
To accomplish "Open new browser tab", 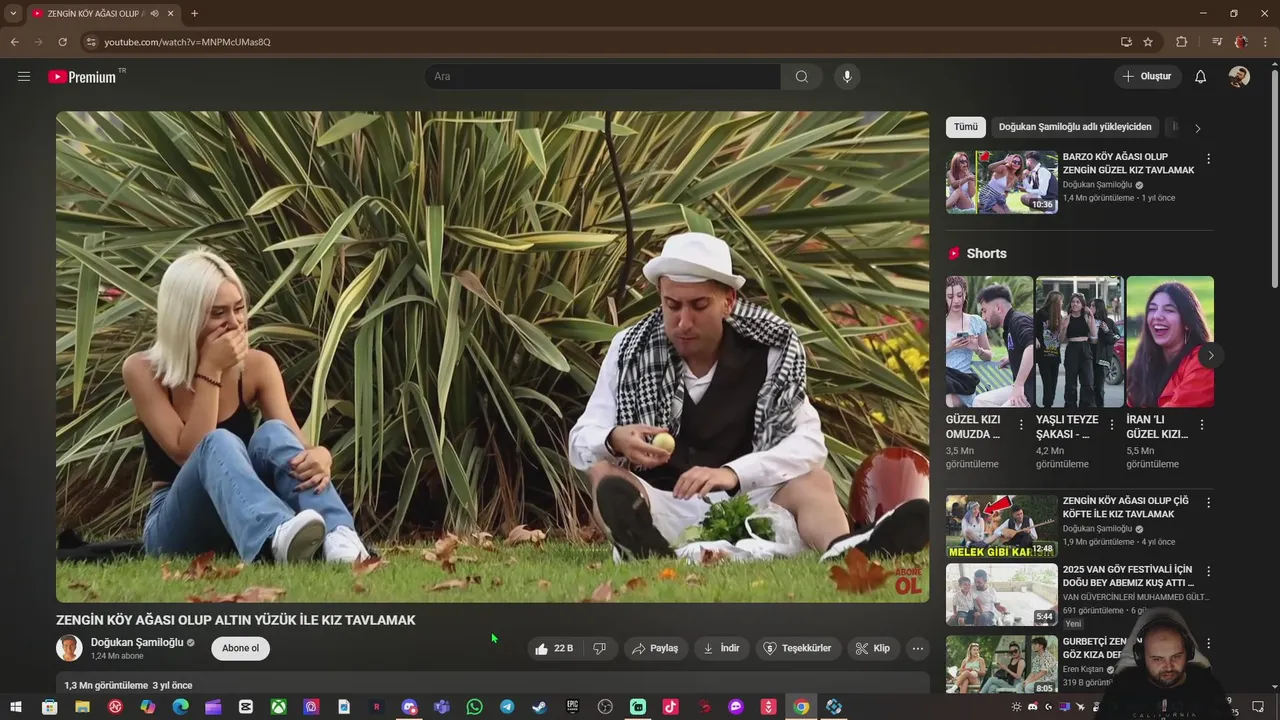I will click(x=194, y=13).
